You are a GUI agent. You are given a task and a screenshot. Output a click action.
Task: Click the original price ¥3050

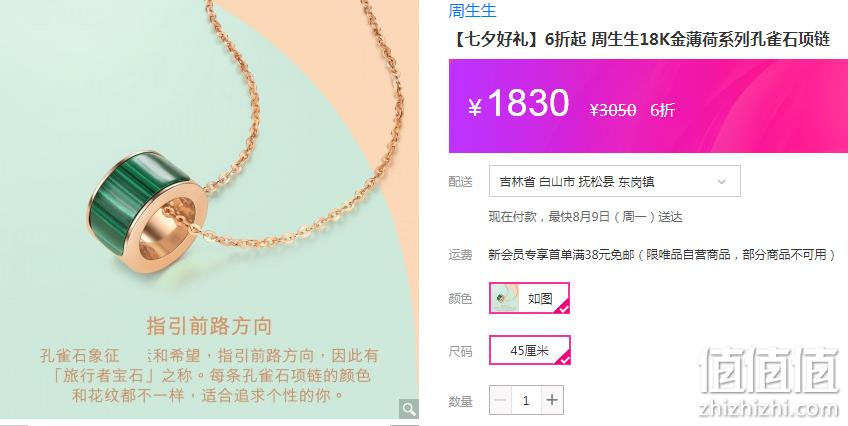tap(613, 110)
